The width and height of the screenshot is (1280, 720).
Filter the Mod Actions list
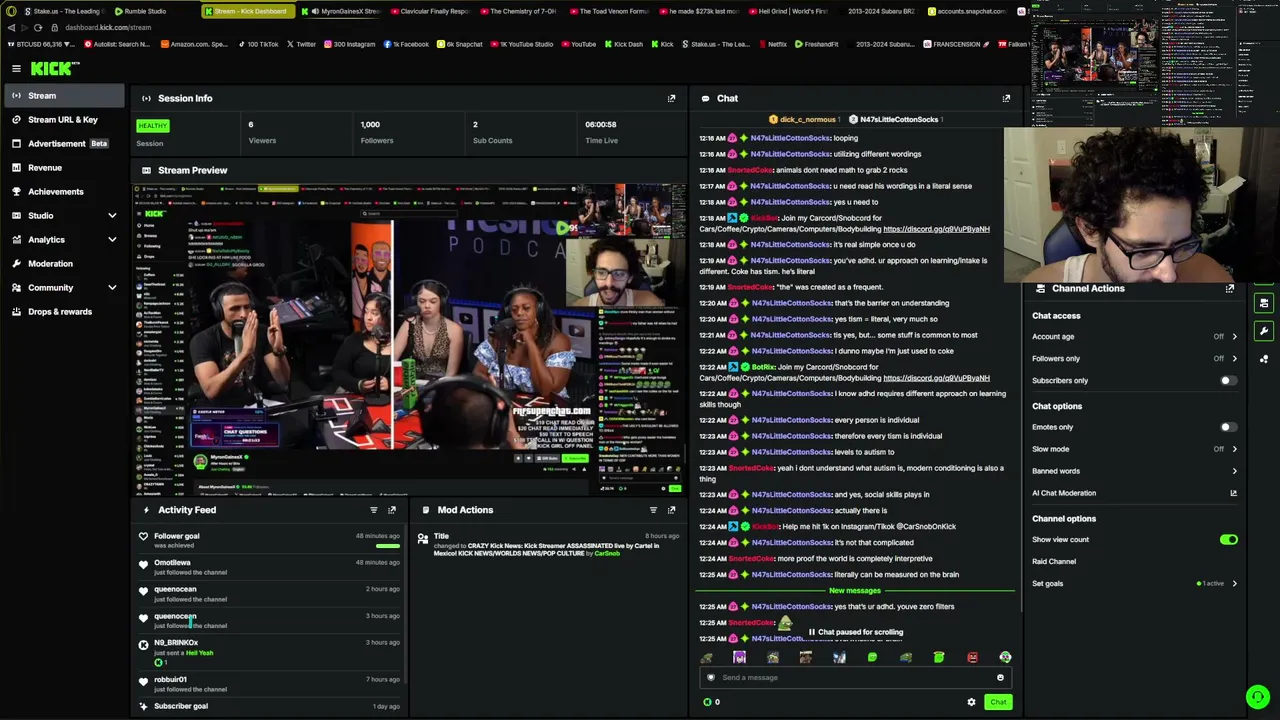653,510
